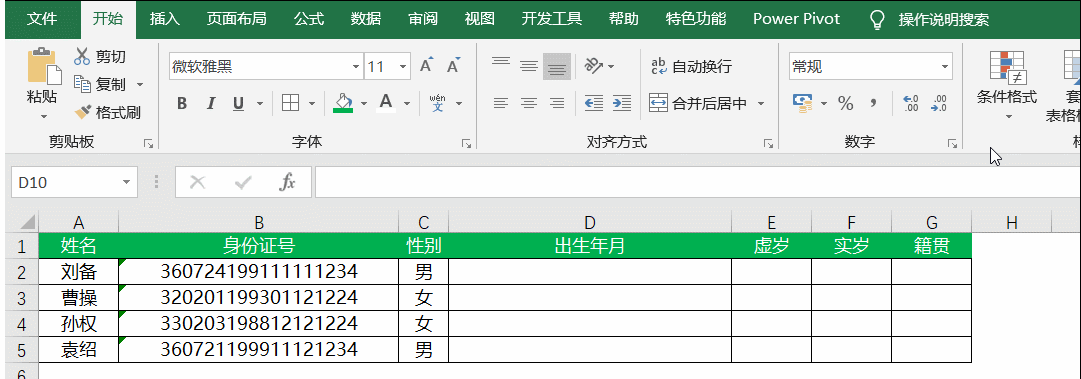Toggle Italic formatting

click(x=211, y=104)
